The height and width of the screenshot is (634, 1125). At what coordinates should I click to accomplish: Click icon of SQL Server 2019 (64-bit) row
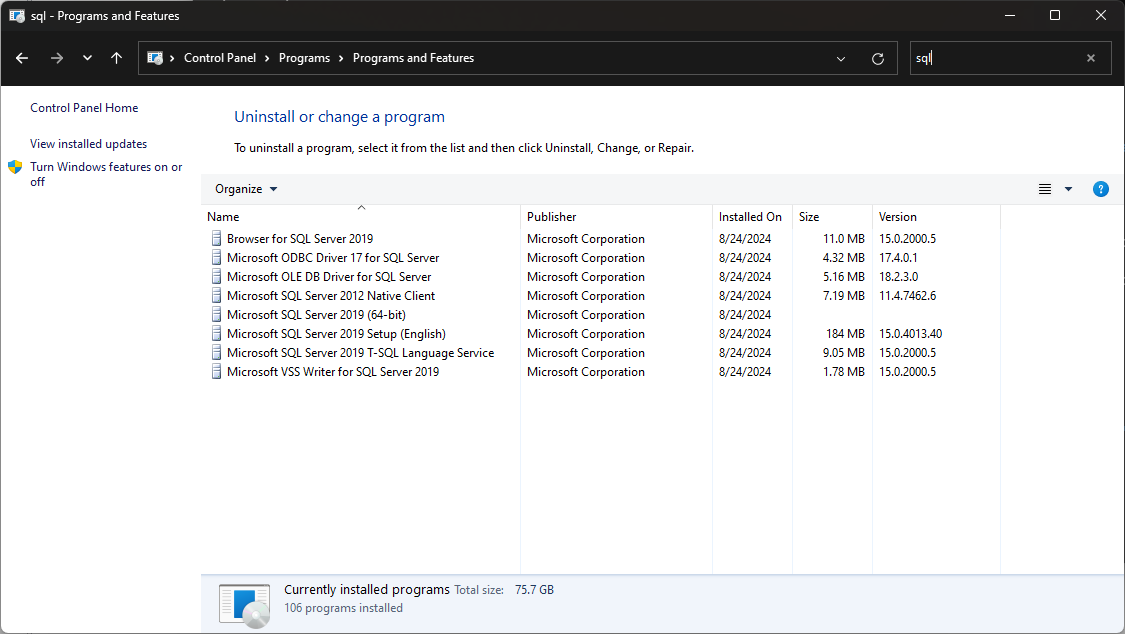(216, 315)
